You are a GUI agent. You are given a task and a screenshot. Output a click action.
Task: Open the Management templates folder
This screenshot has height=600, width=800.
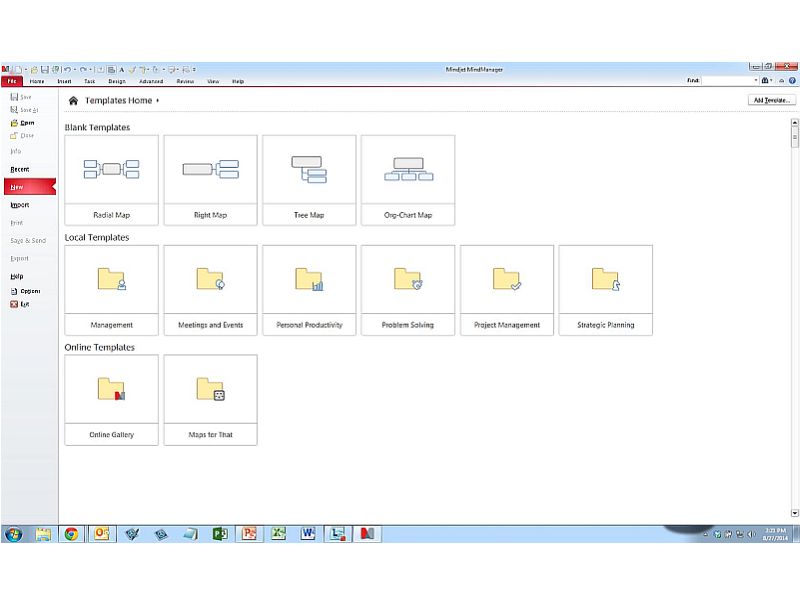(111, 290)
